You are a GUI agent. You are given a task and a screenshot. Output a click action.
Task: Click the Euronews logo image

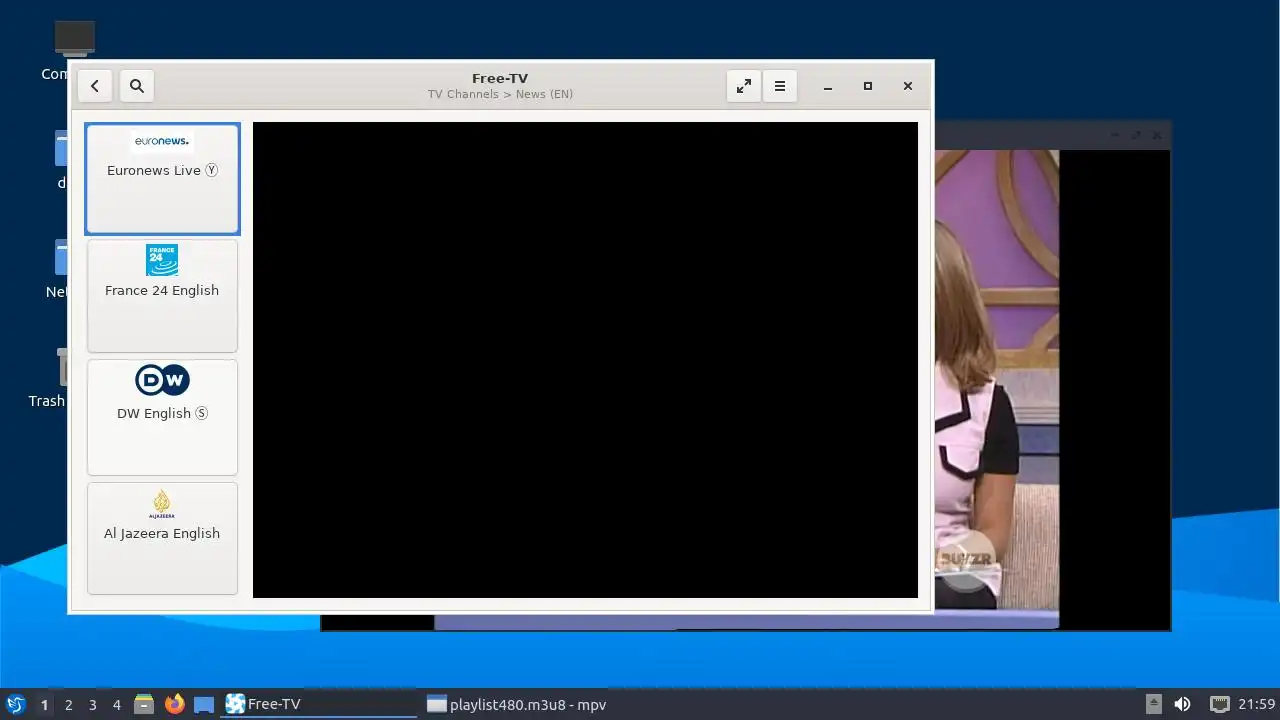(162, 141)
